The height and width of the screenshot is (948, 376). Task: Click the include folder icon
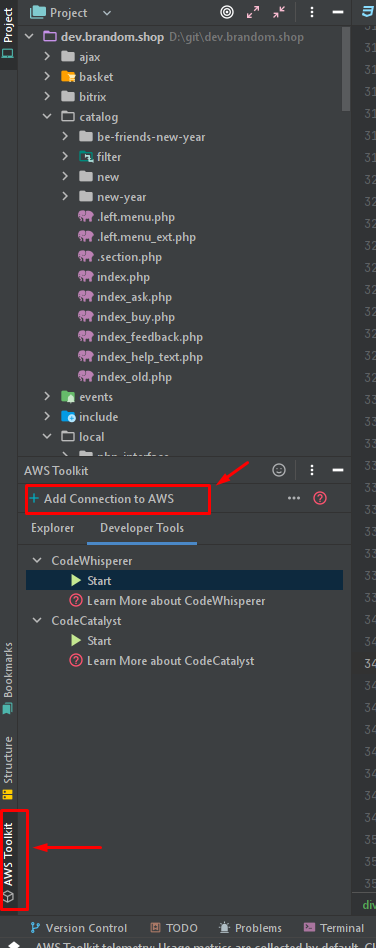68,417
